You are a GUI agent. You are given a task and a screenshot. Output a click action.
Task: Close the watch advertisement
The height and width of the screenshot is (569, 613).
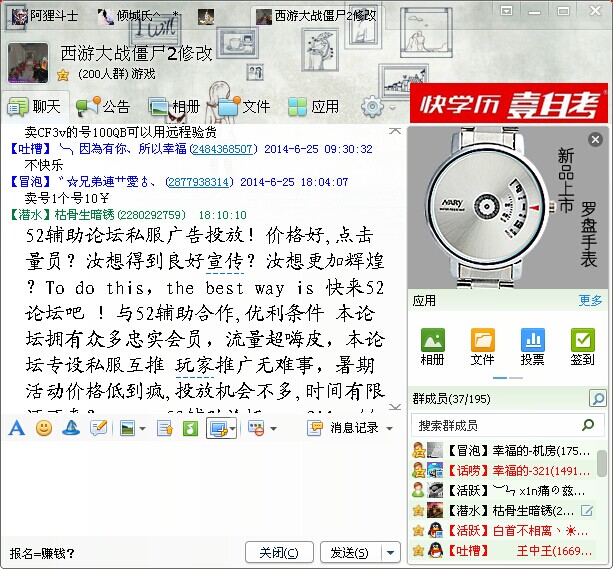[595, 140]
